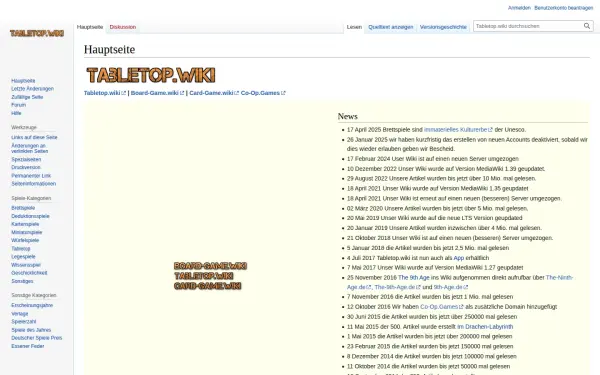600x375 pixels.
Task: Open the Miniaturspiele category
Action: tap(27, 233)
